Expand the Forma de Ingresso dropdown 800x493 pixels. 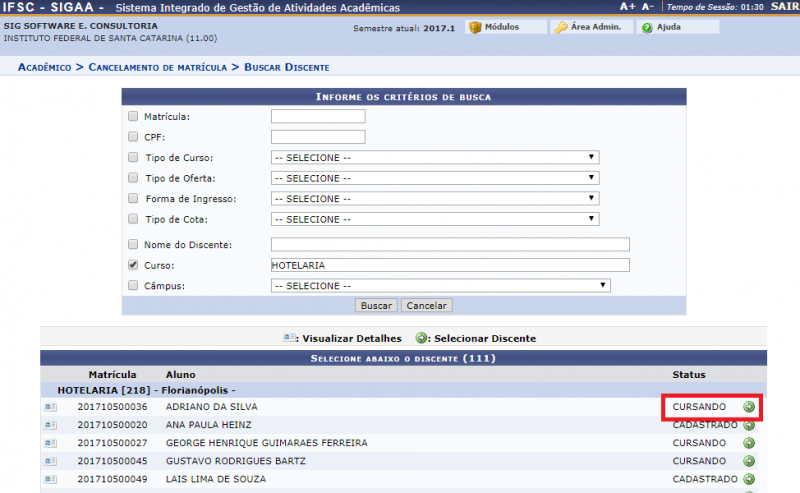435,199
